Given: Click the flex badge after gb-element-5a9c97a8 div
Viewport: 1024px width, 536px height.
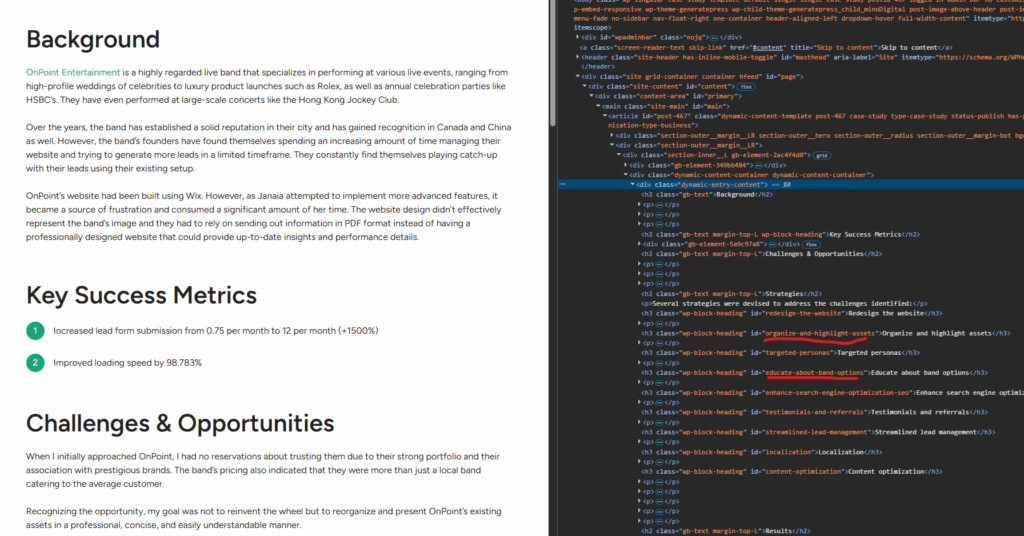Looking at the screenshot, I should [810, 243].
